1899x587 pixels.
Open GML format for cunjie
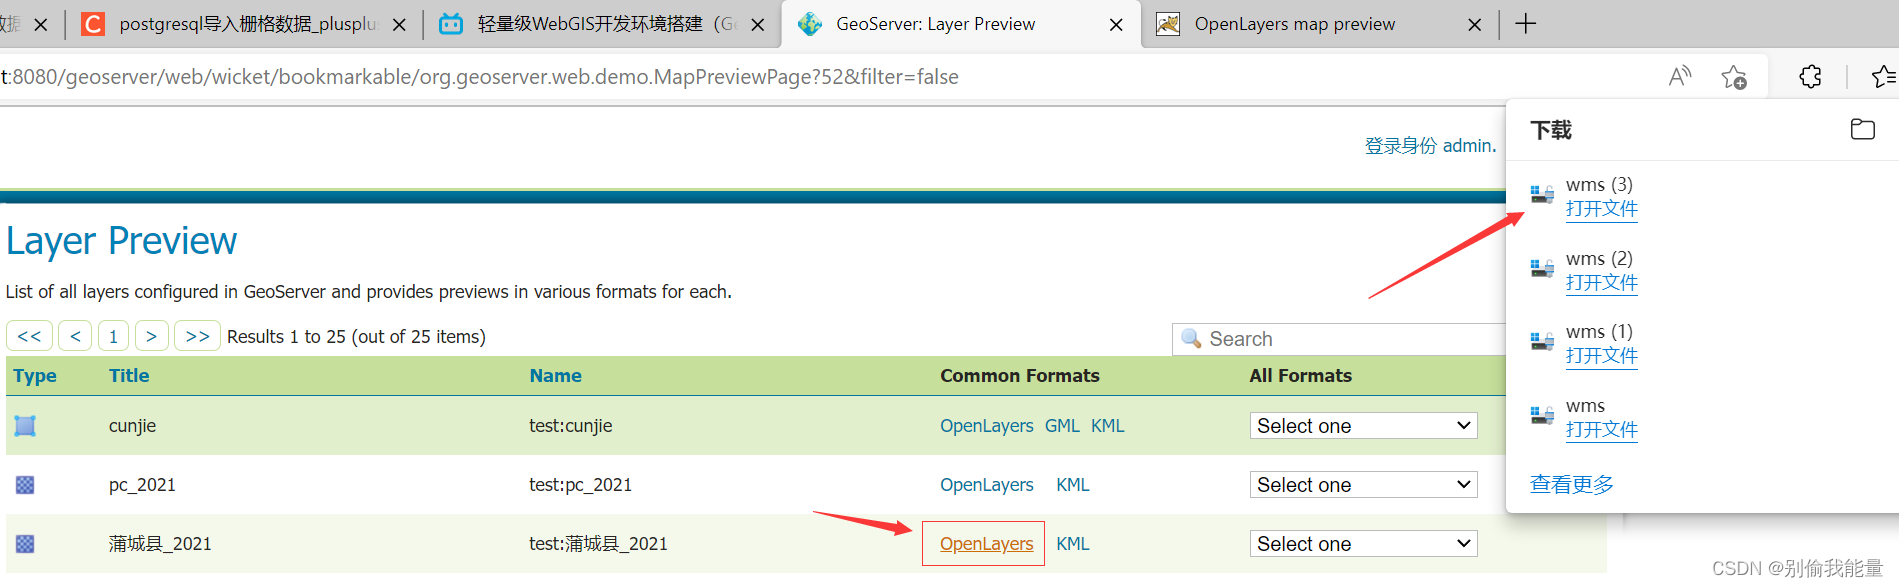coord(1062,426)
